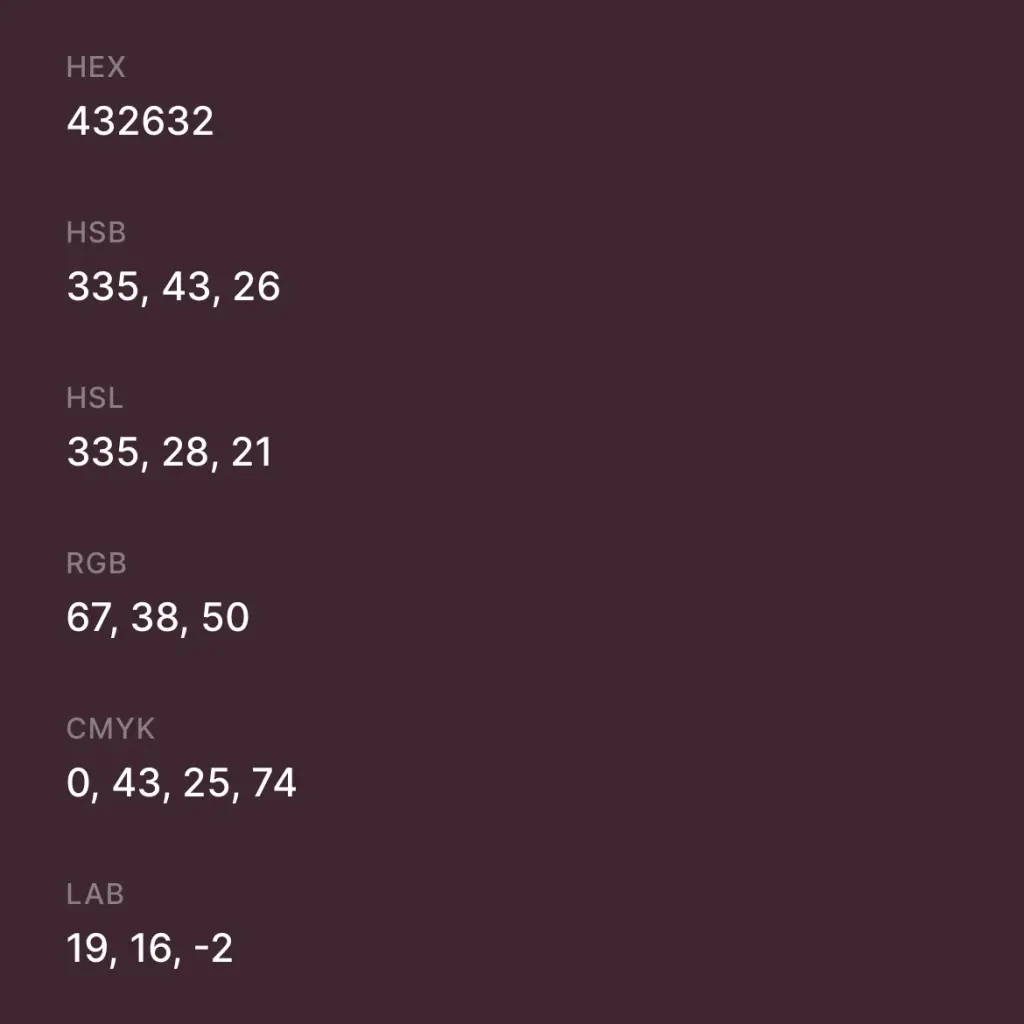Viewport: 1024px width, 1024px height.
Task: Click the black component 74 in CMYK
Action: point(274,782)
